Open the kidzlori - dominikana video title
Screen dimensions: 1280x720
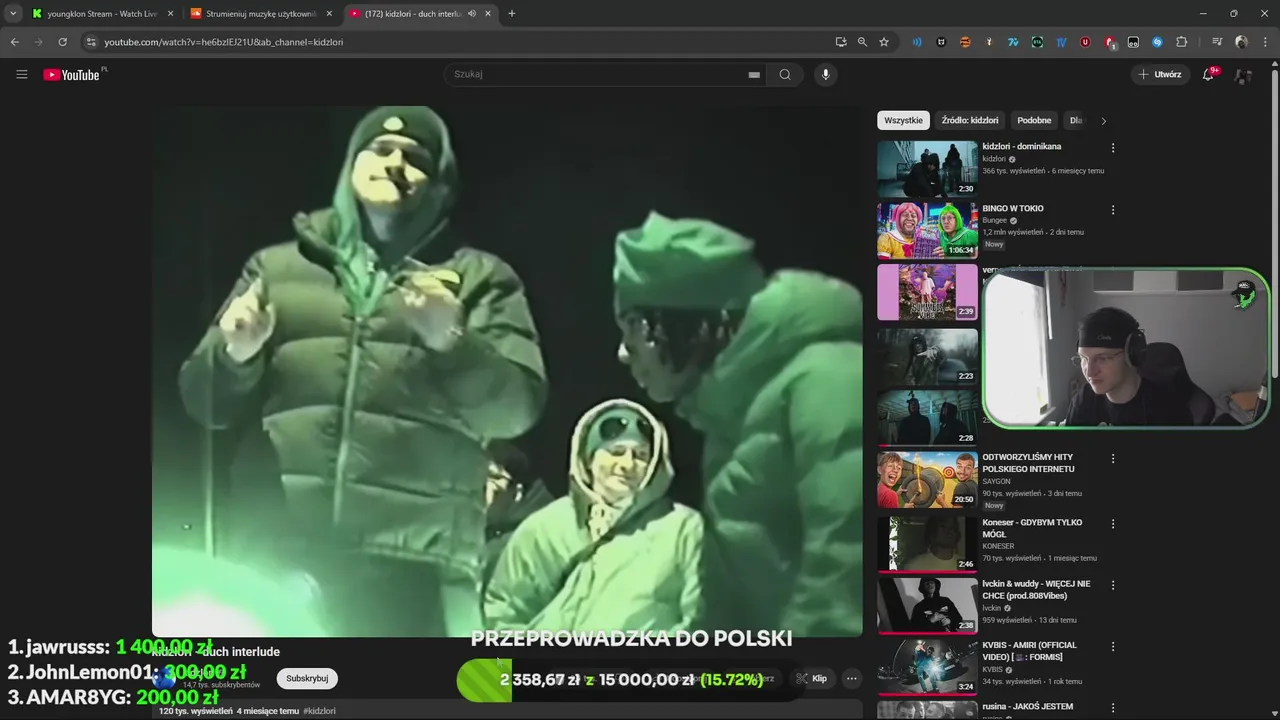(x=1021, y=146)
